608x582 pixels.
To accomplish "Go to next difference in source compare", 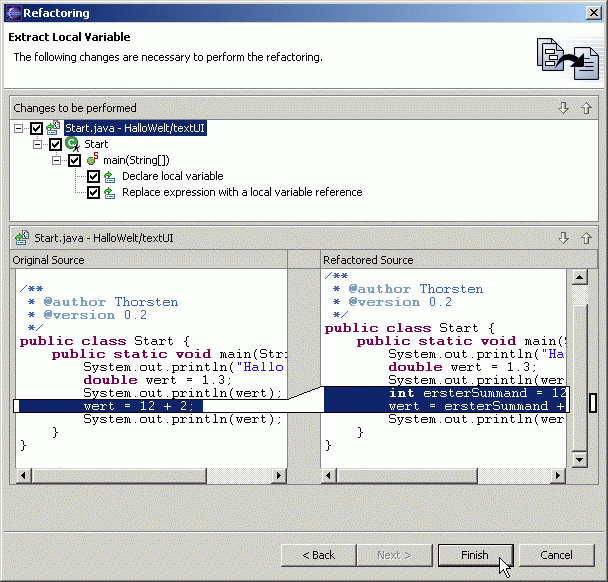I will [x=564, y=238].
